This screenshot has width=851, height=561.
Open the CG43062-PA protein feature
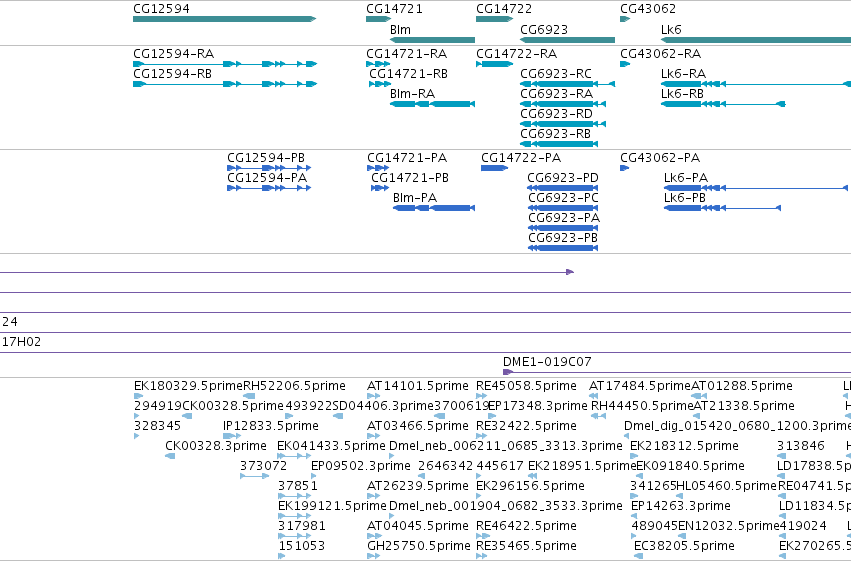click(625, 168)
